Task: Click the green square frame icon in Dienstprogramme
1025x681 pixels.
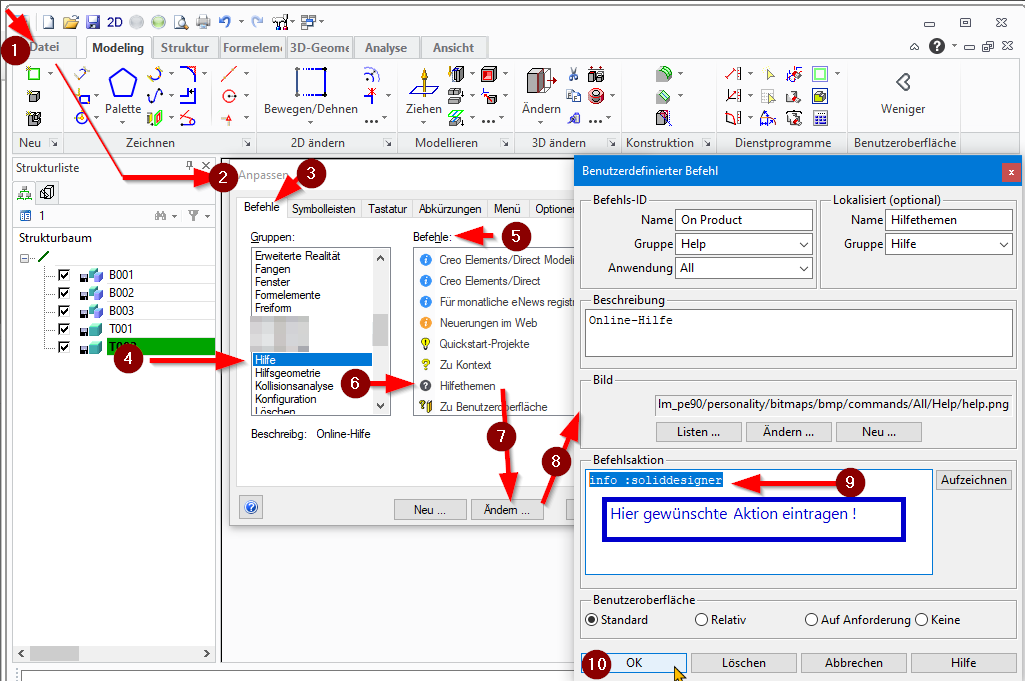Action: tap(820, 74)
